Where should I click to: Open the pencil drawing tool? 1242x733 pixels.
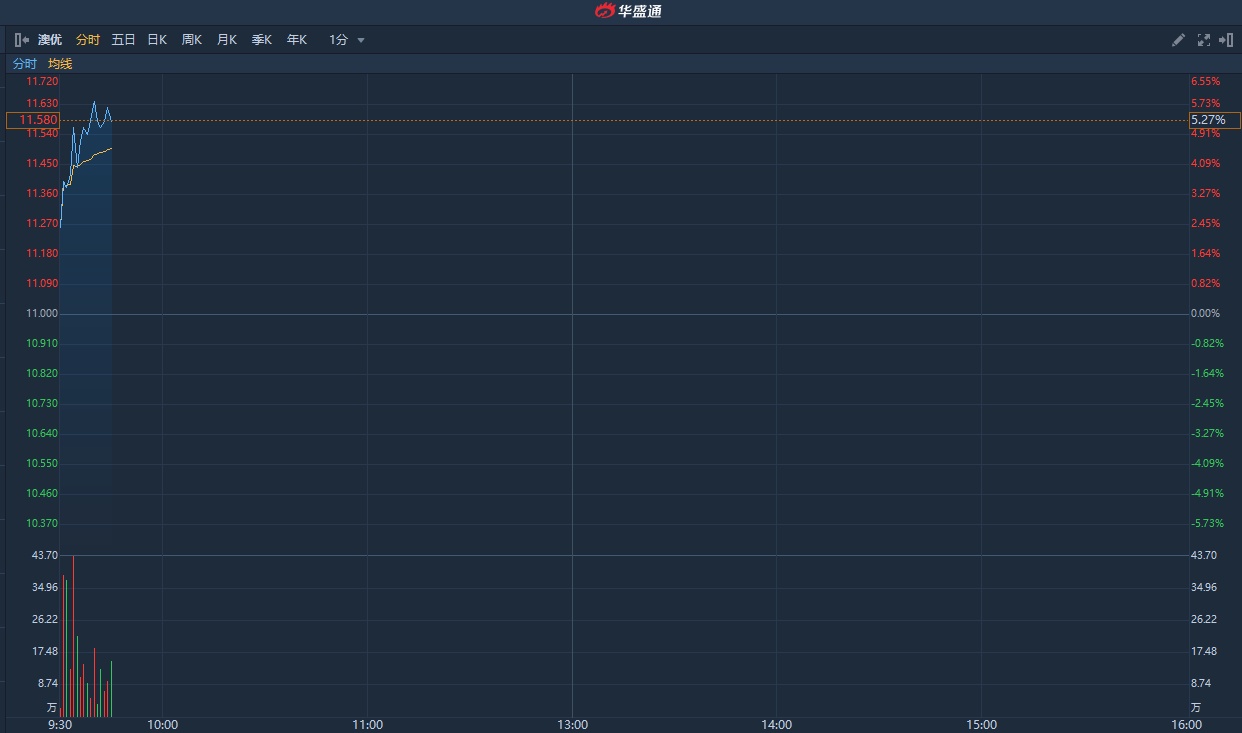coord(1178,40)
